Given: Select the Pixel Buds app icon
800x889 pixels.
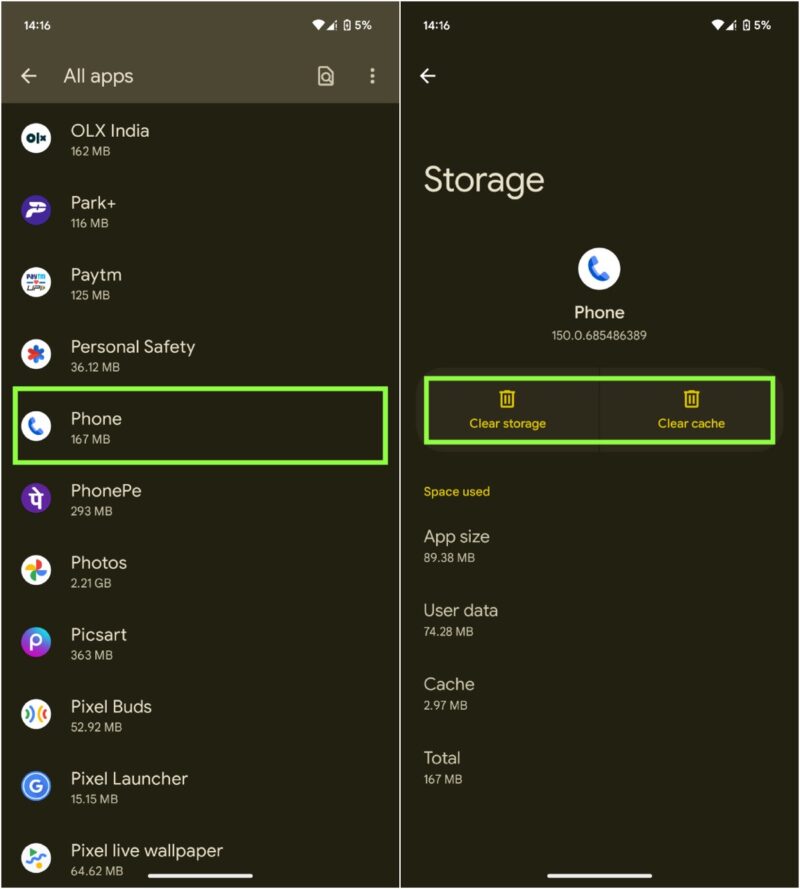Looking at the screenshot, I should pyautogui.click(x=35, y=715).
